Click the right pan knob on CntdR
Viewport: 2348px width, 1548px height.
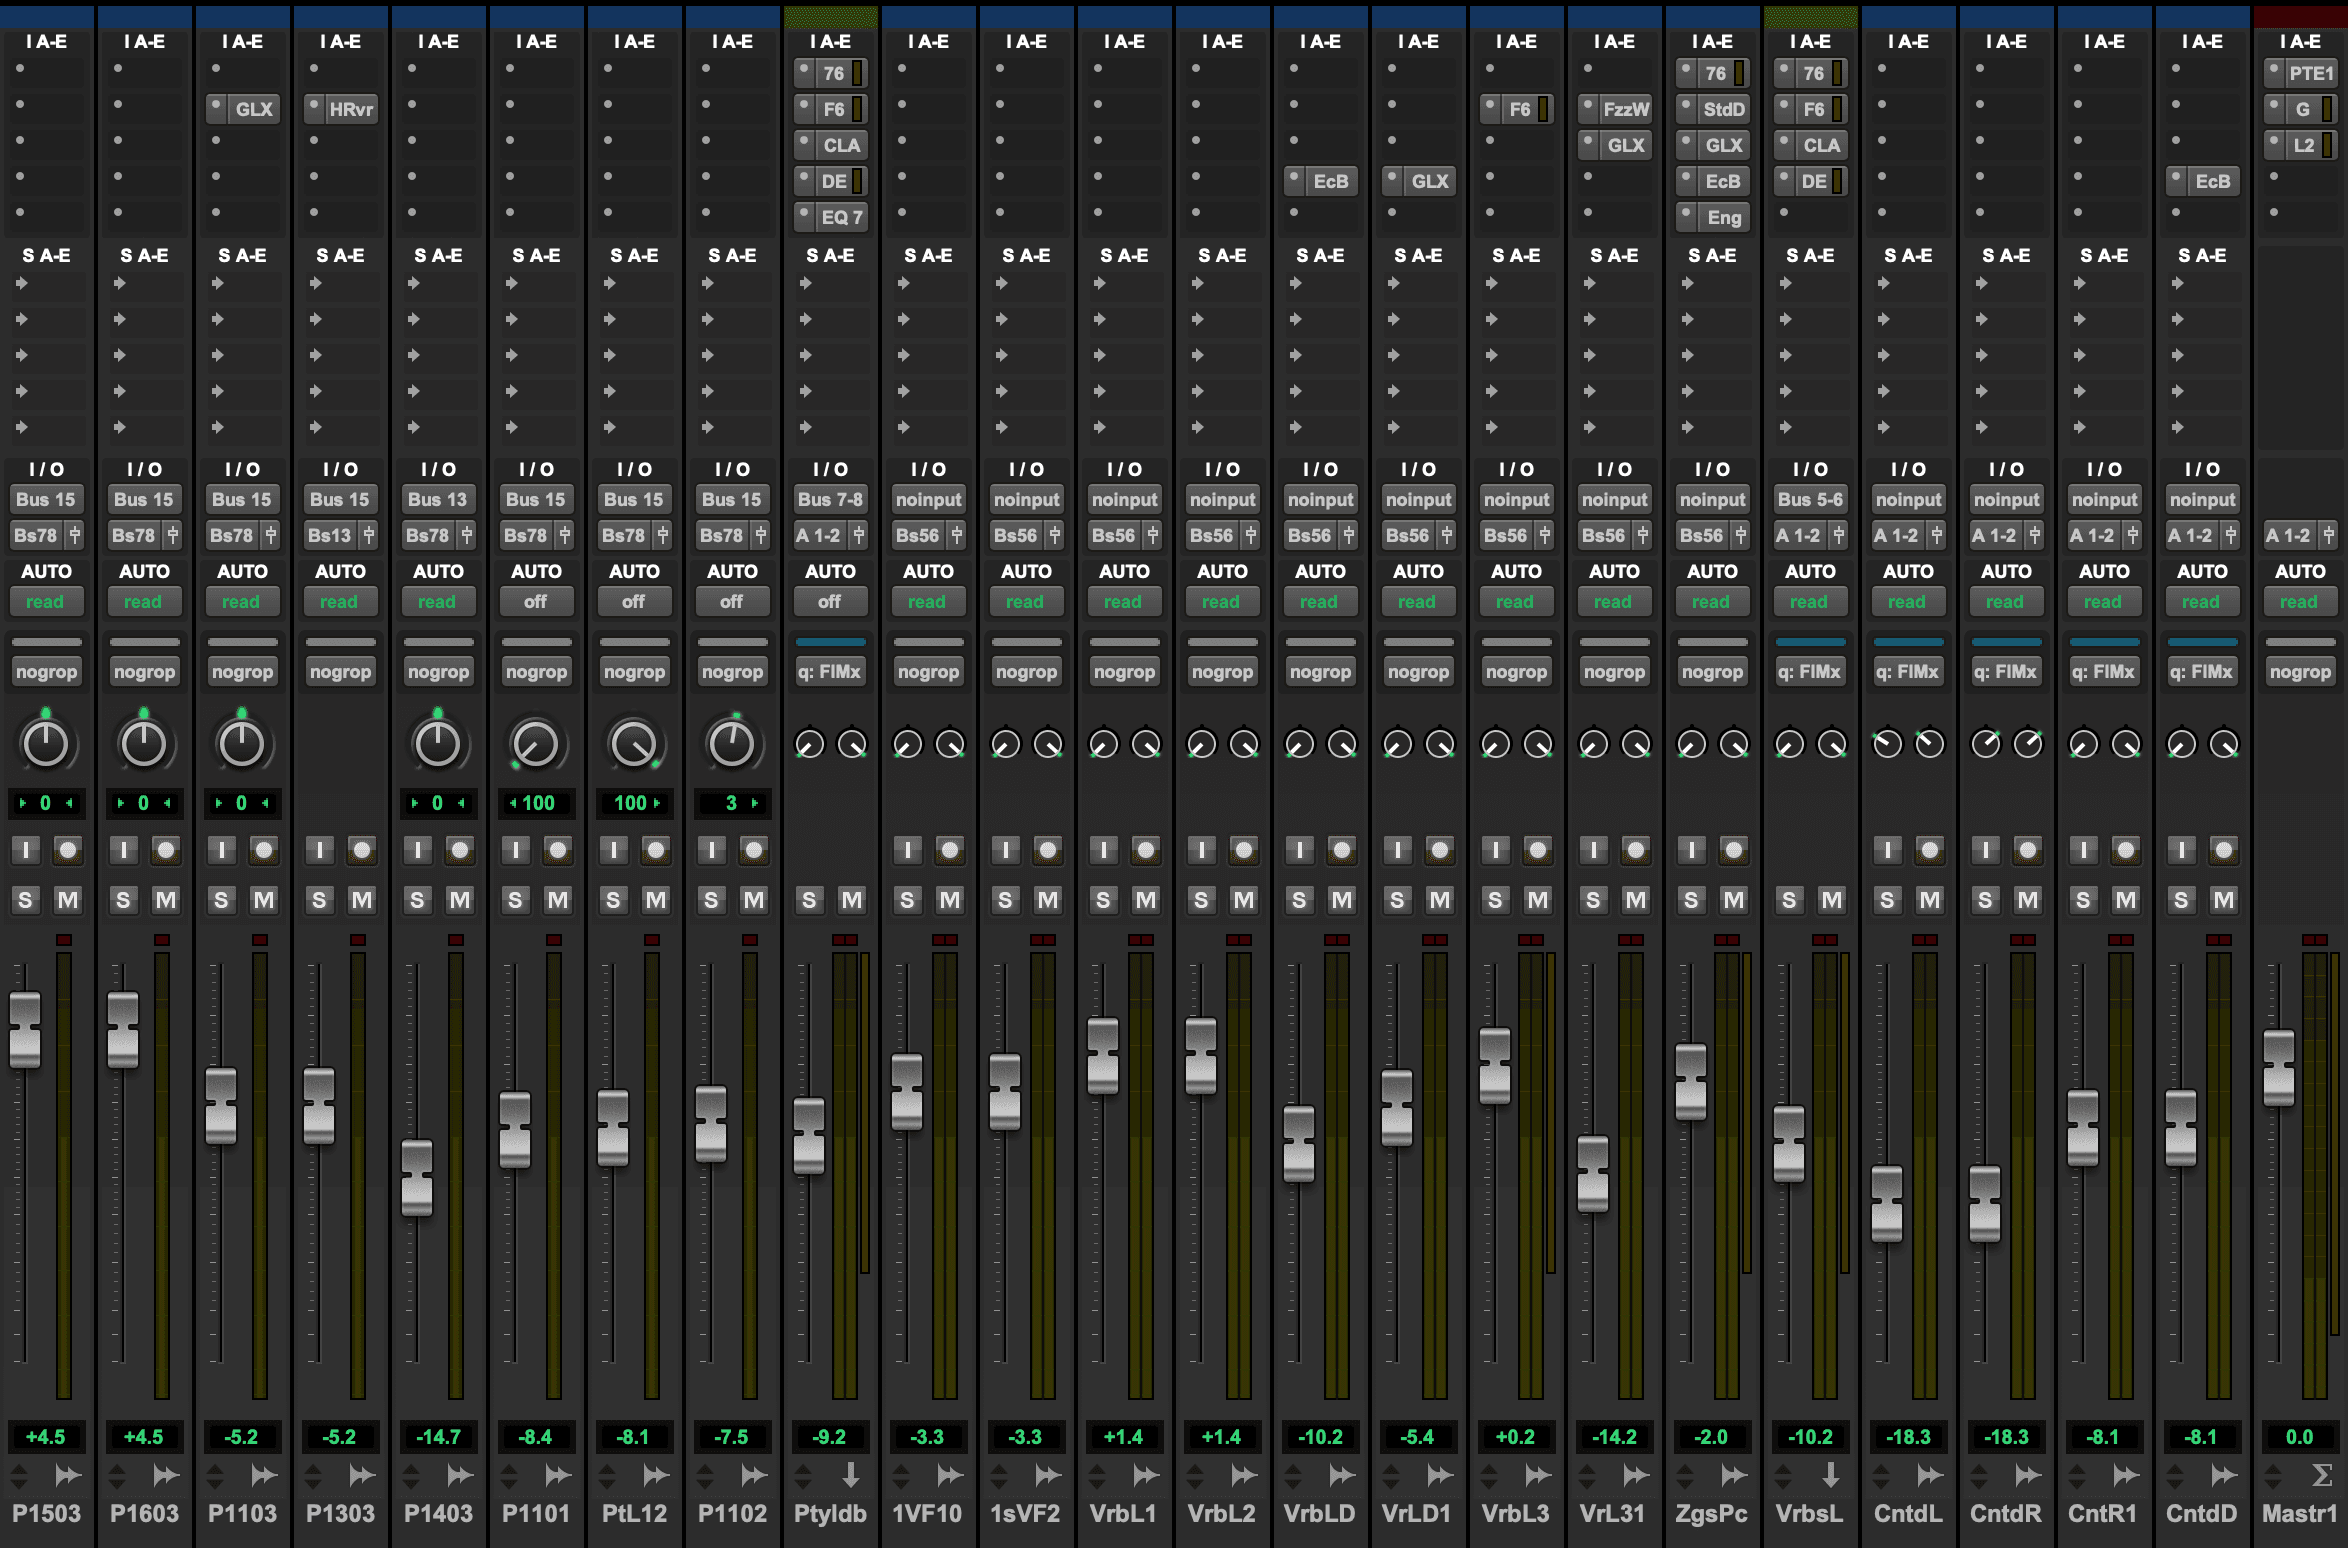[x=2028, y=743]
